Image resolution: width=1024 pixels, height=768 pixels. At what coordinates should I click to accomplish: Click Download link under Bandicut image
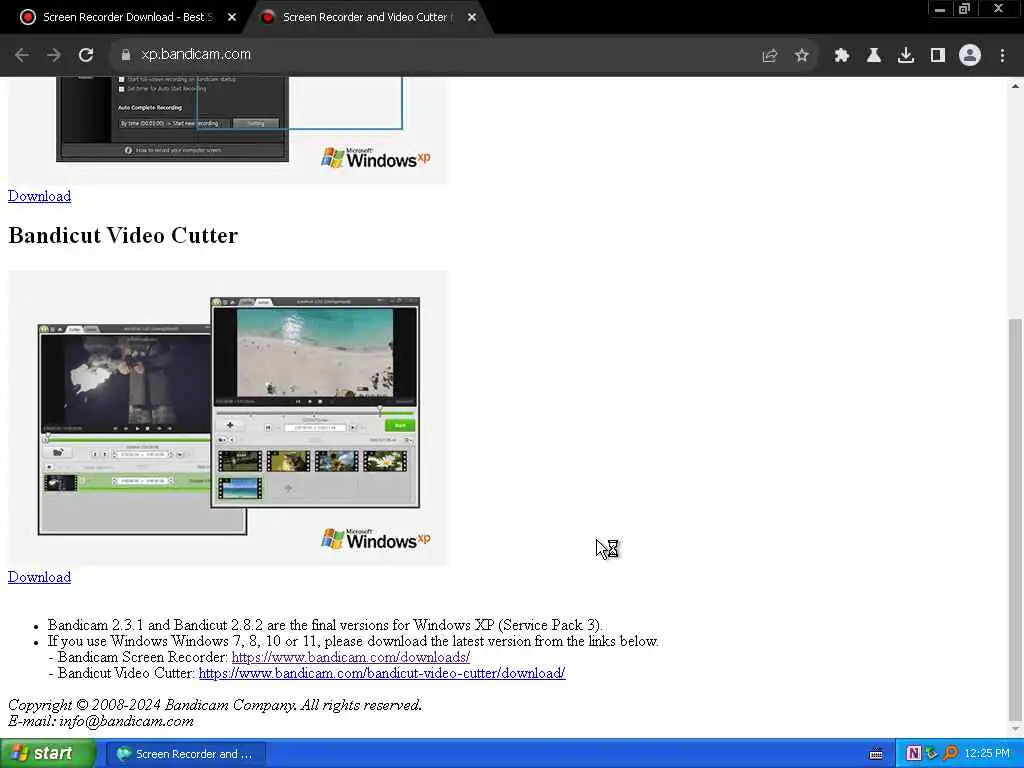[39, 577]
